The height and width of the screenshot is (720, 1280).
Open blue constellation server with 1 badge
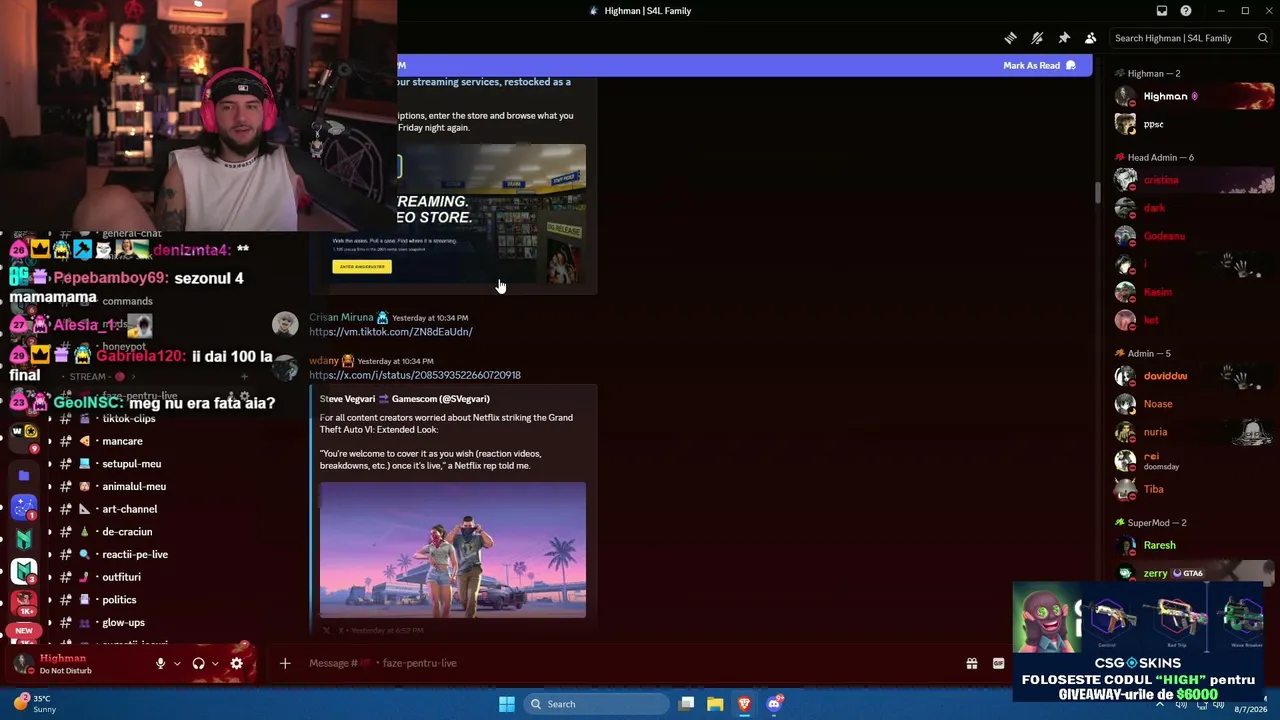click(x=24, y=507)
